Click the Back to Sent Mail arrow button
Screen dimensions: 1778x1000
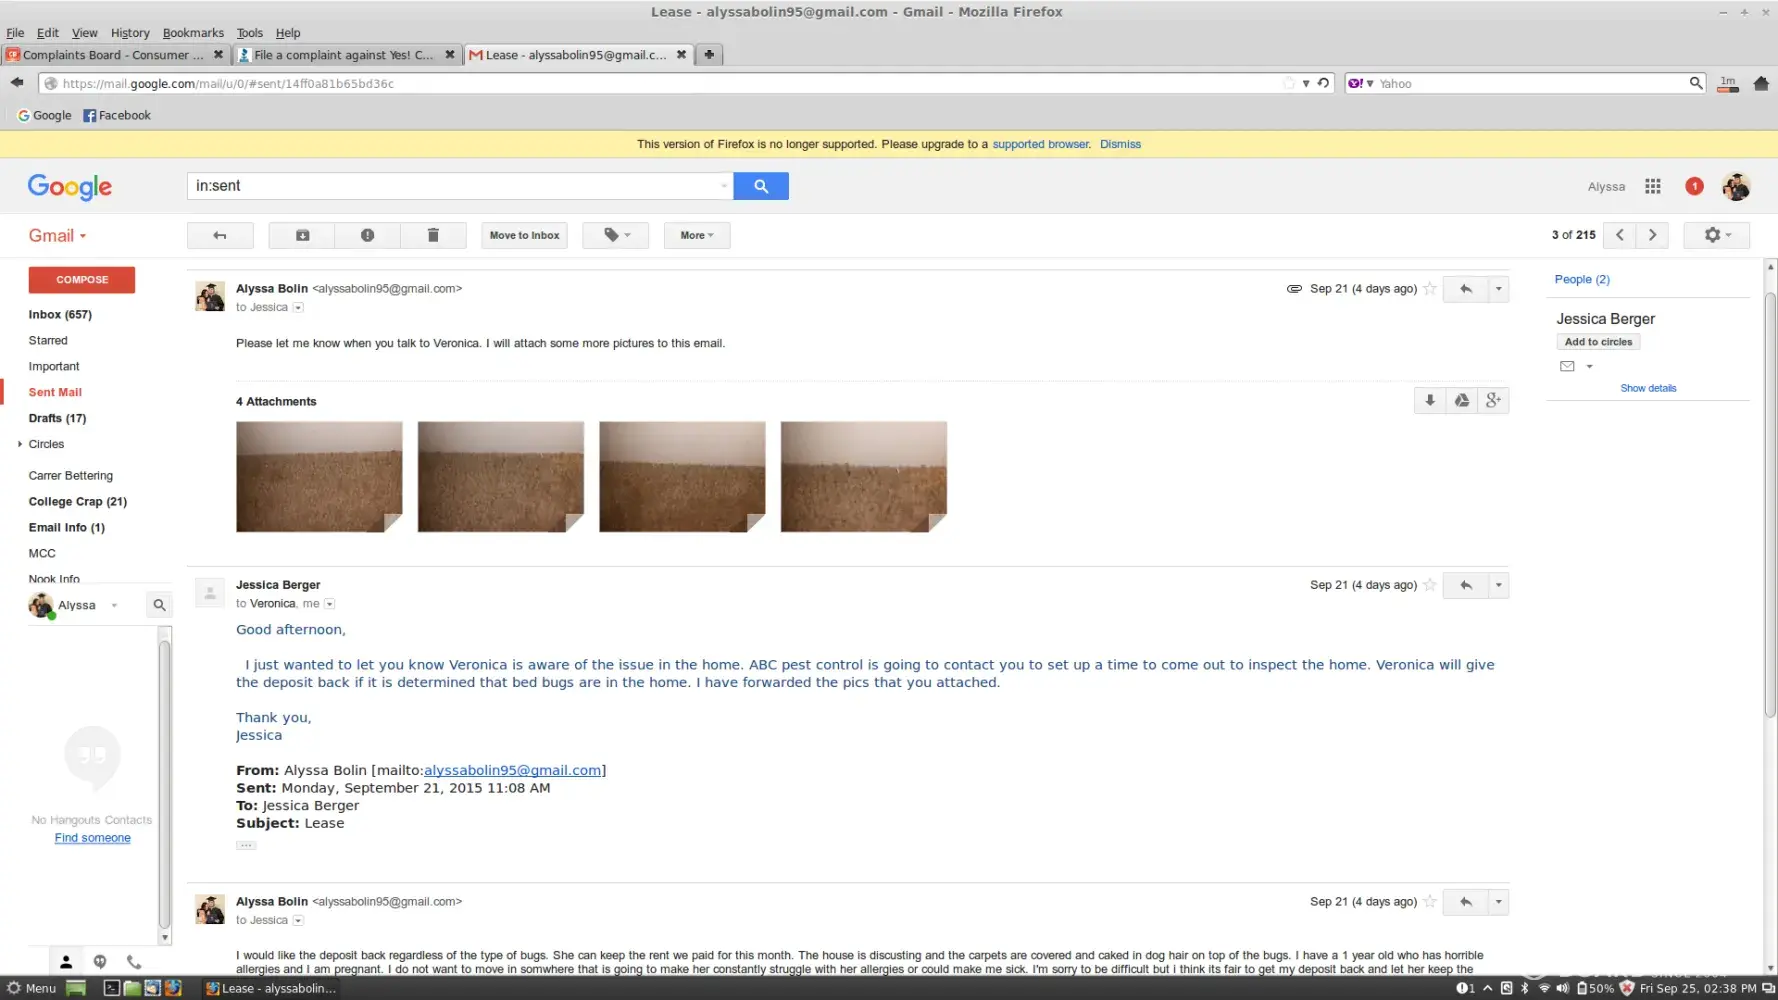click(x=220, y=235)
